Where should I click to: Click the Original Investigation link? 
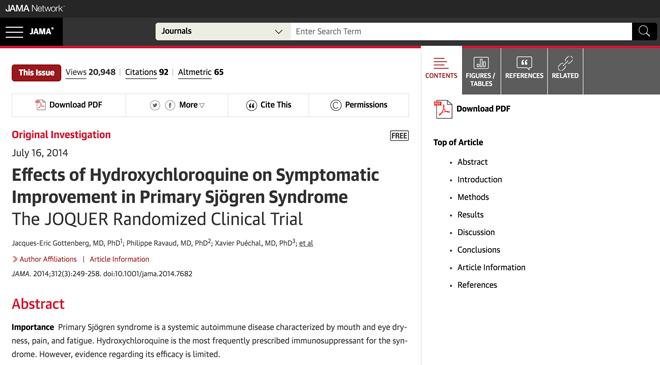tap(61, 135)
